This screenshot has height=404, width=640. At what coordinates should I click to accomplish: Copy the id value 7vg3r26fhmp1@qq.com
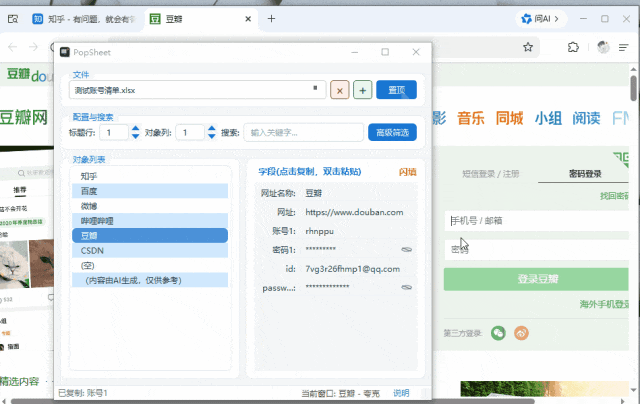tap(352, 269)
